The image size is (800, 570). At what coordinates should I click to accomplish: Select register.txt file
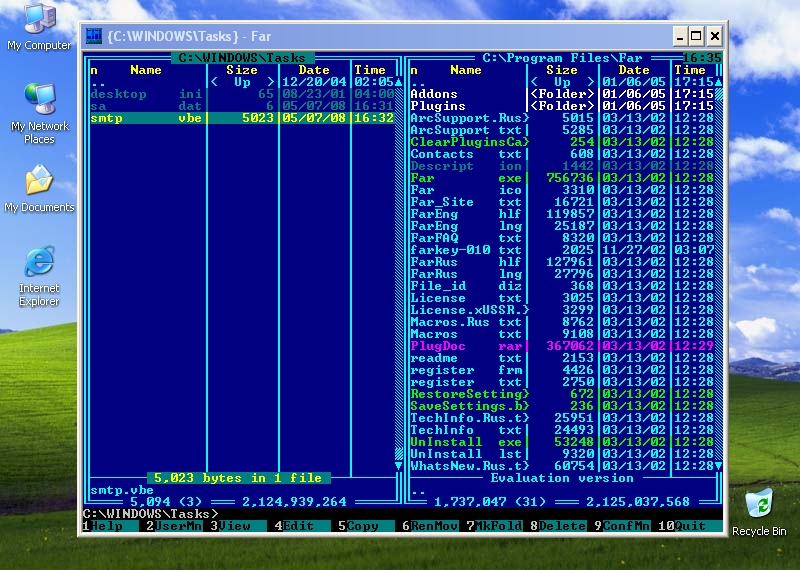point(562,382)
